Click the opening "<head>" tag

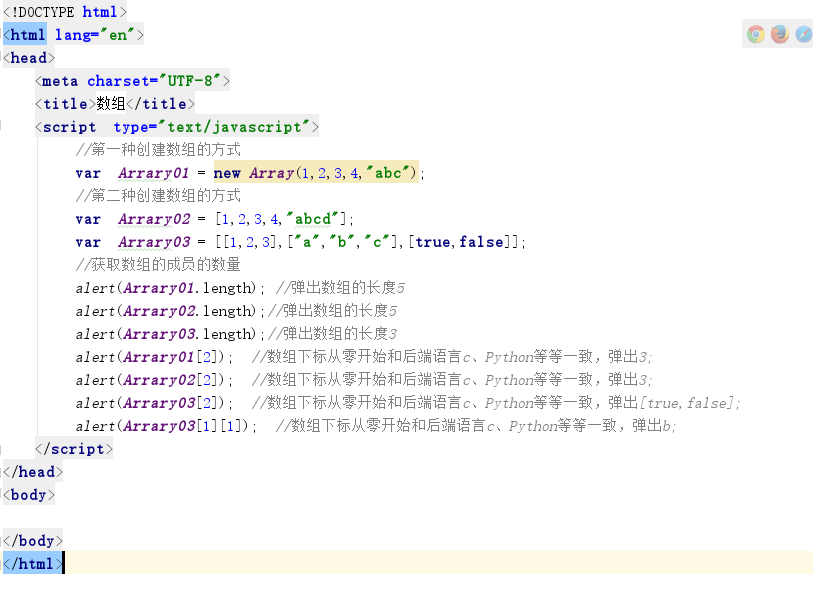click(29, 58)
